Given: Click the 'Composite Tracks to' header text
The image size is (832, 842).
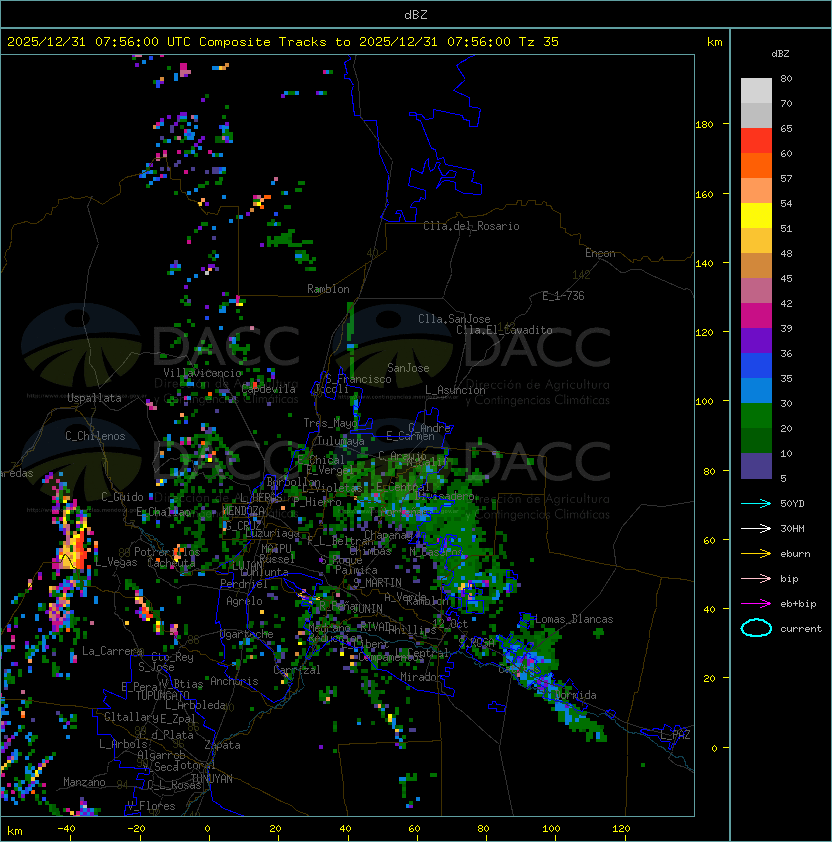Looking at the screenshot, I should click(x=274, y=42).
